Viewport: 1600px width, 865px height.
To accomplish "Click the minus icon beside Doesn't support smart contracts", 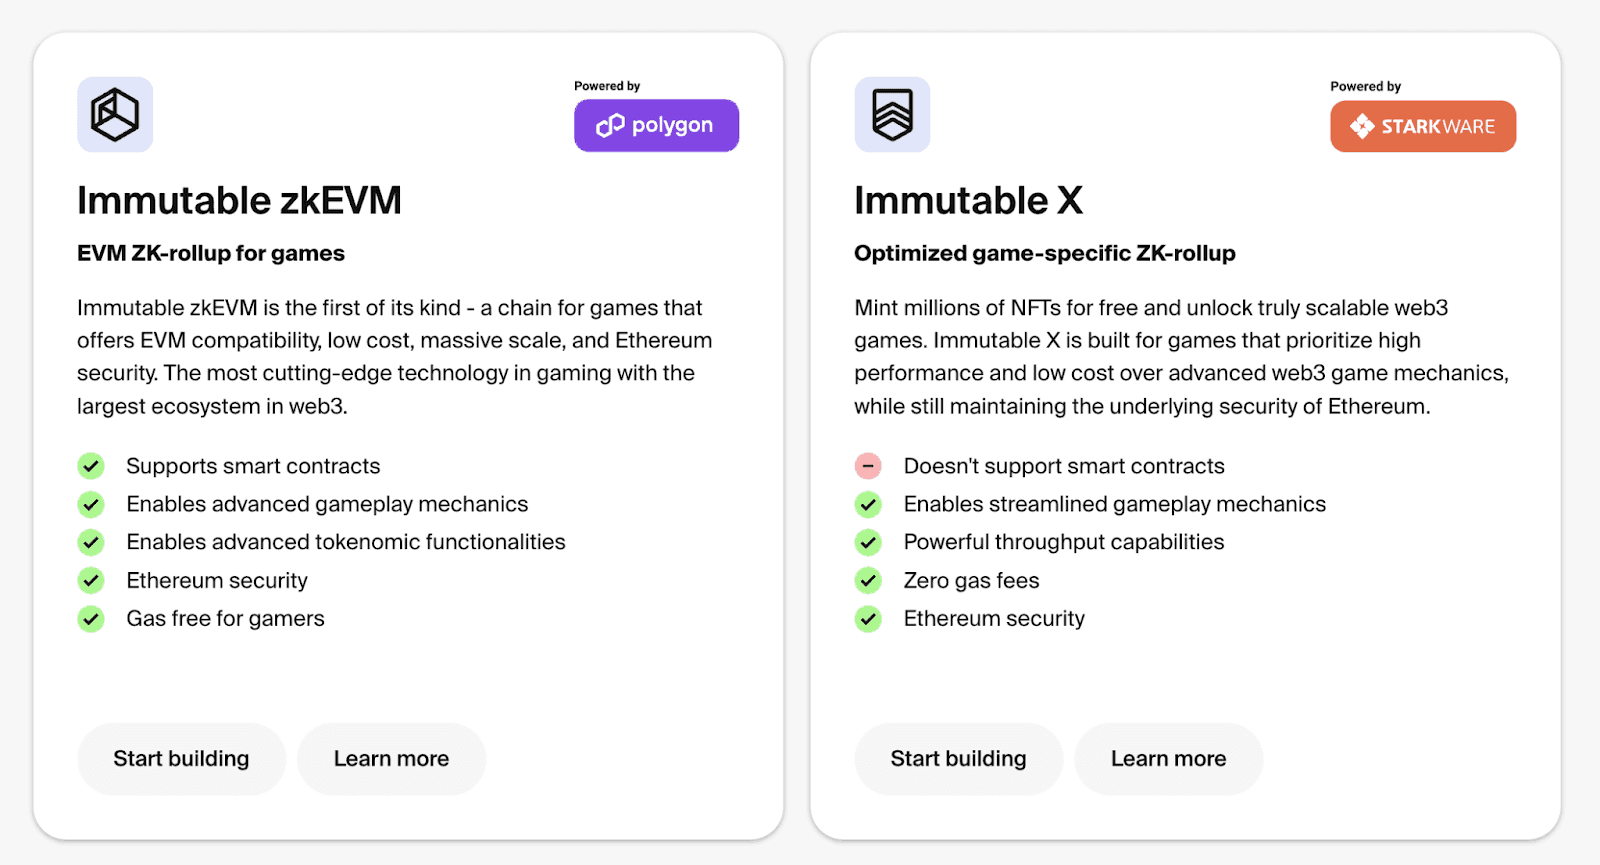I will coord(868,466).
